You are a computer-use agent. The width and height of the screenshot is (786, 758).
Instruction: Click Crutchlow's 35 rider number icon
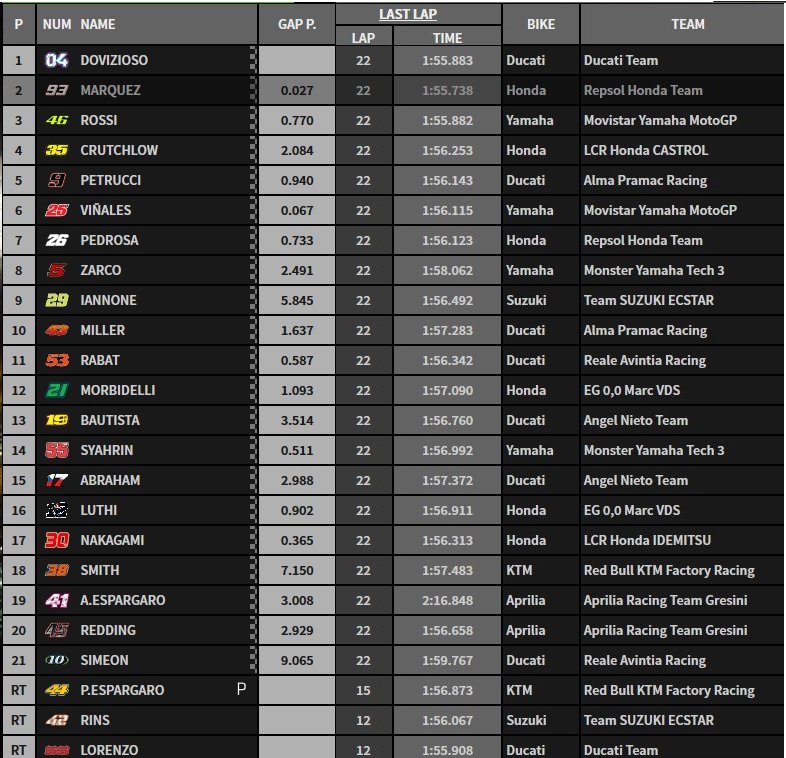56,150
